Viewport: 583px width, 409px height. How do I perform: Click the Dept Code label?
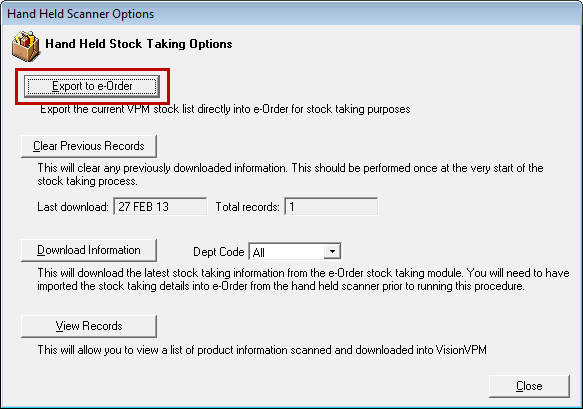(x=219, y=252)
